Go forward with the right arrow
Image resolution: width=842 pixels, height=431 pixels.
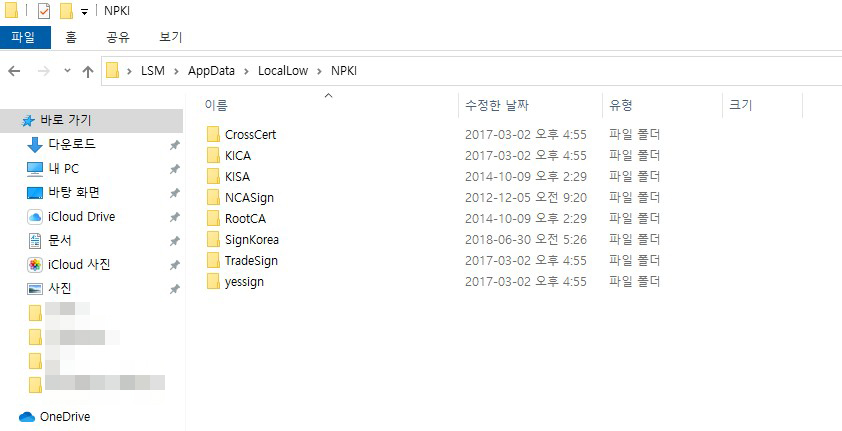click(x=43, y=71)
